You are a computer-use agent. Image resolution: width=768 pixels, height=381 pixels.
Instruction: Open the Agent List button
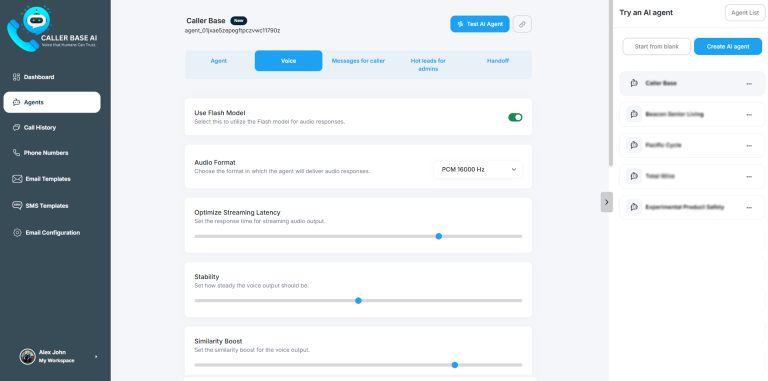point(745,13)
